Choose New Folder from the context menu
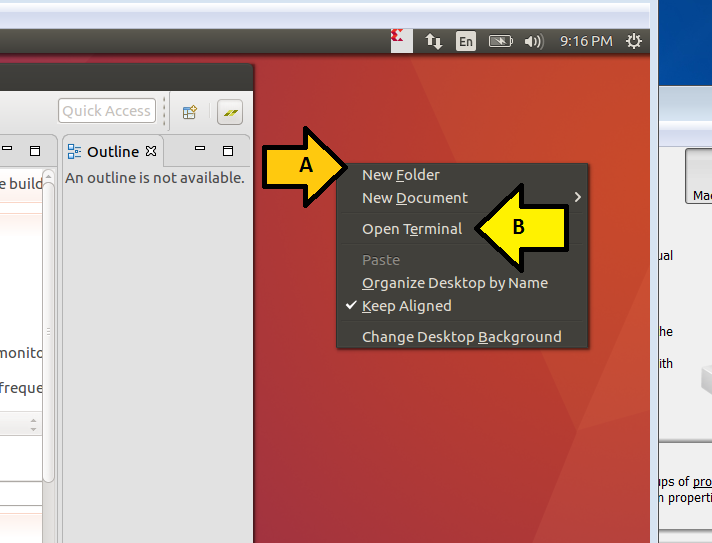Image resolution: width=712 pixels, height=543 pixels. point(400,175)
